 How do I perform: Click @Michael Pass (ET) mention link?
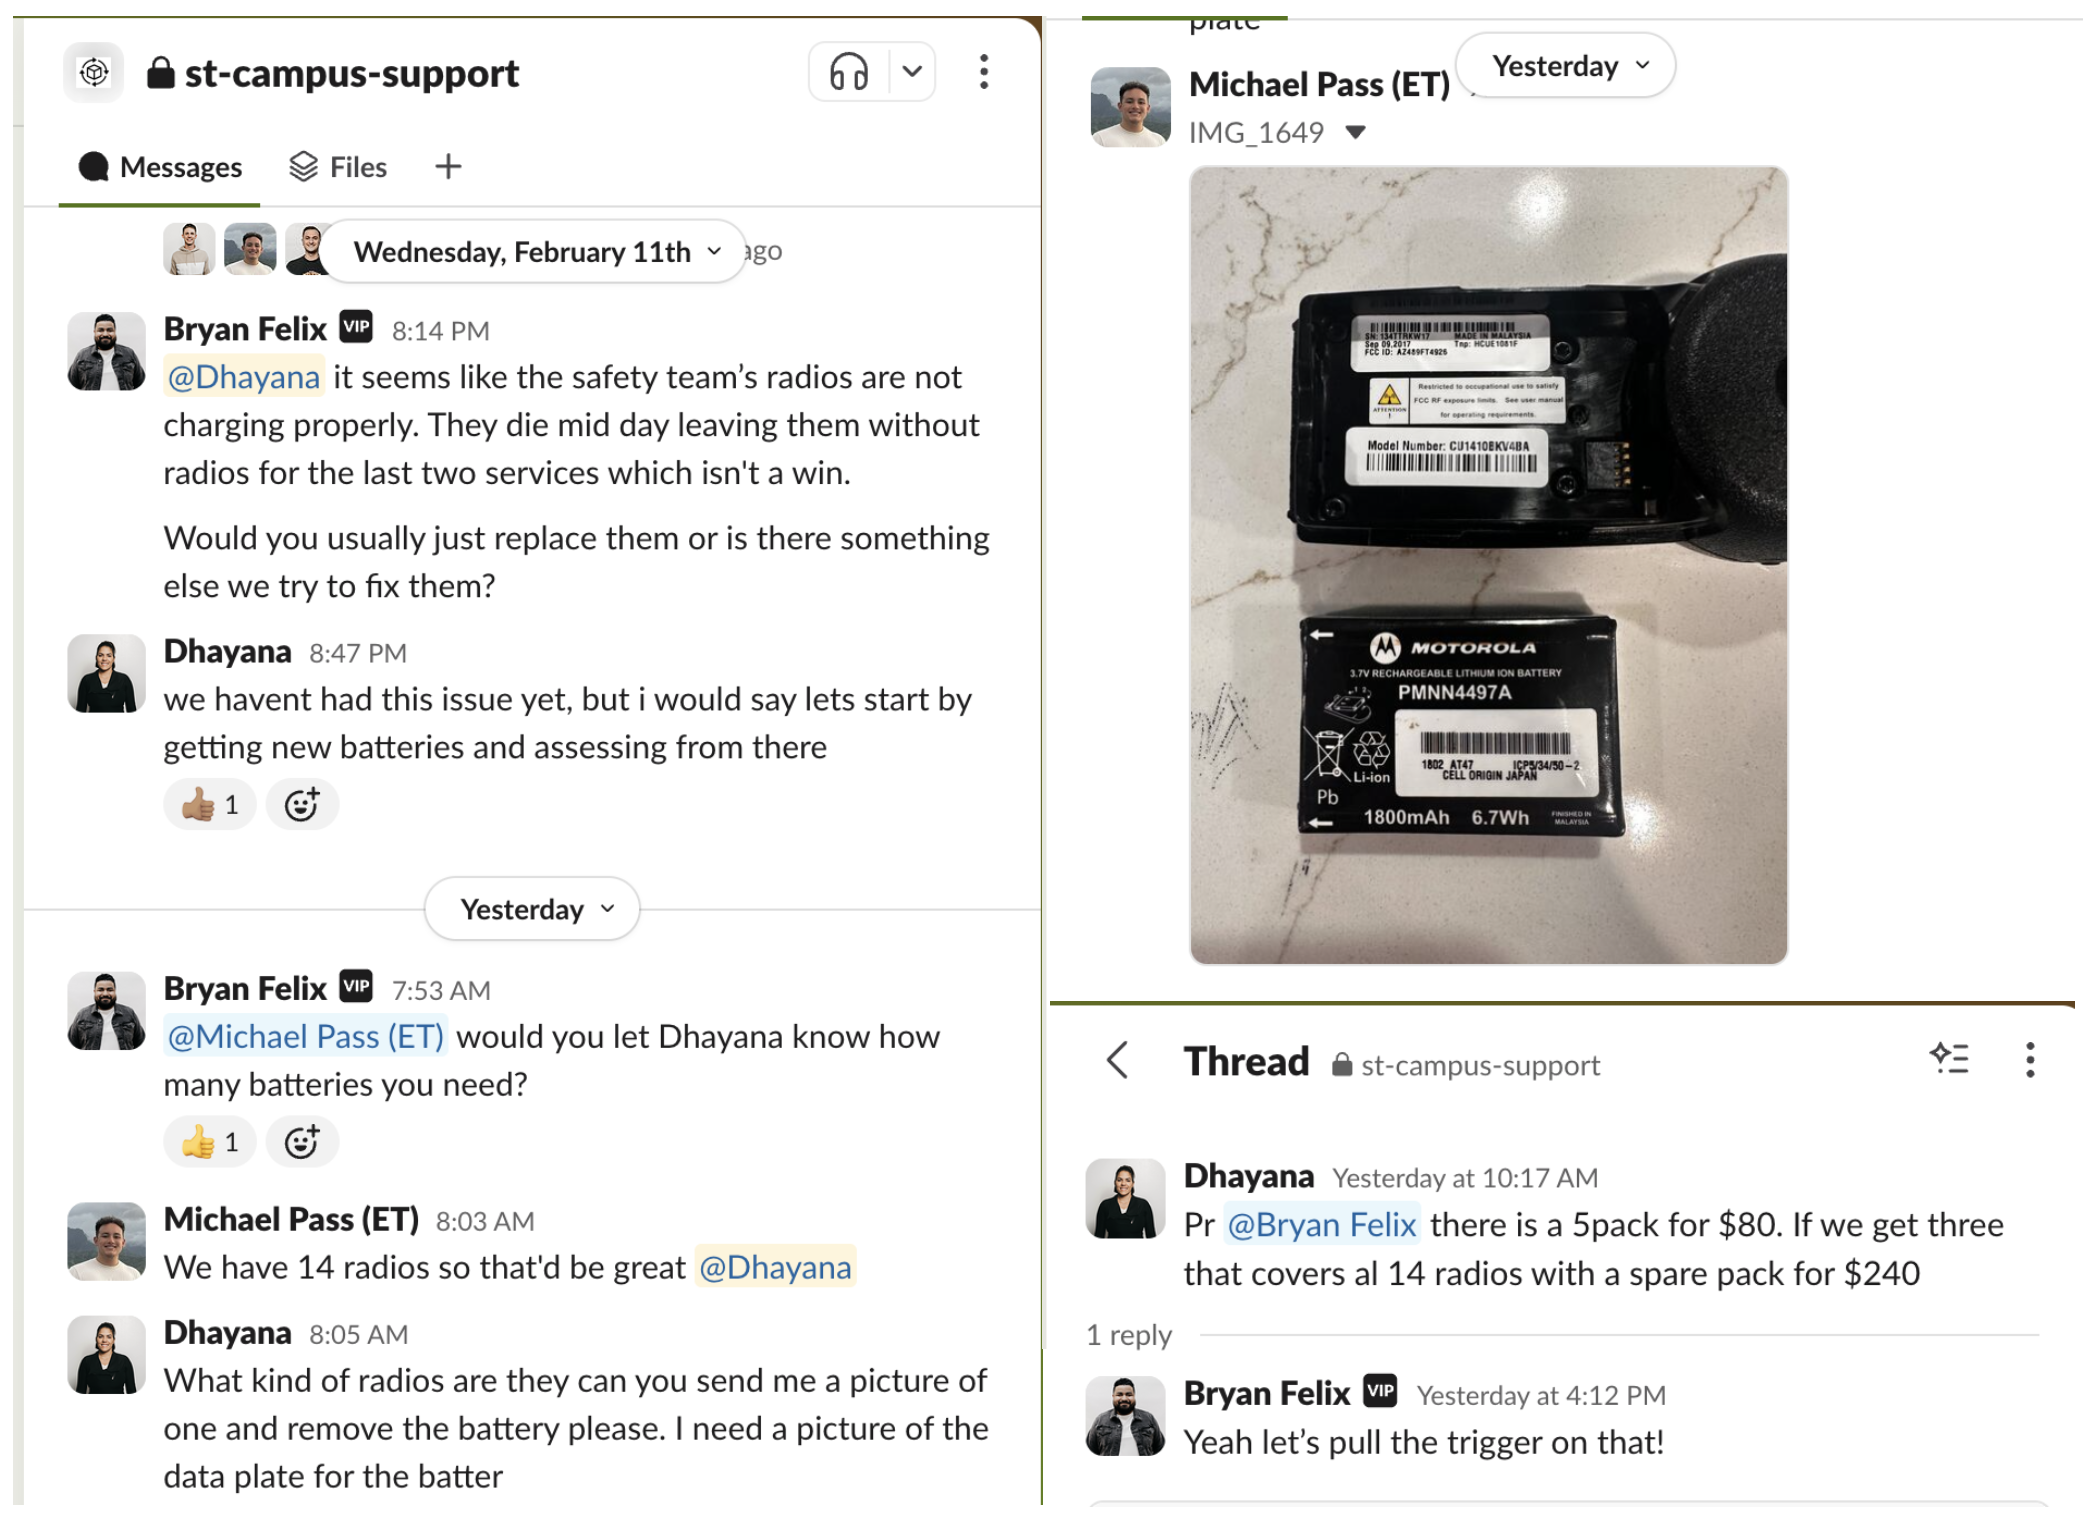point(306,1037)
